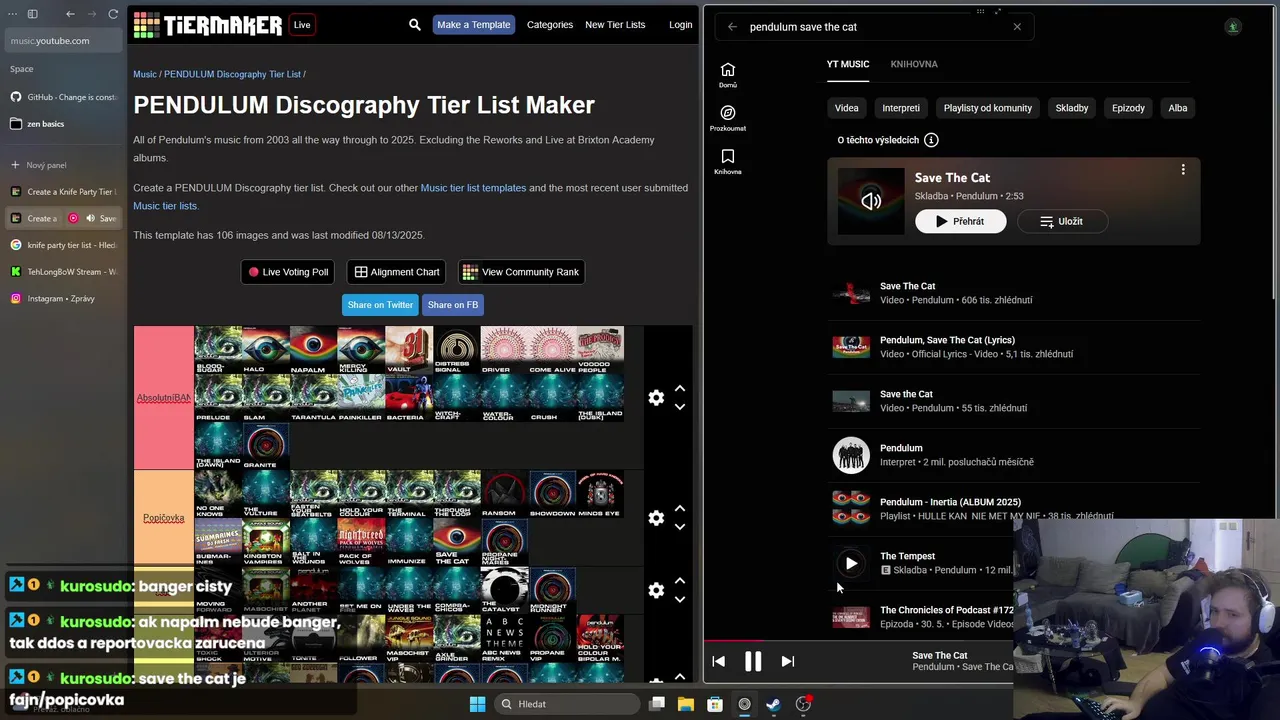This screenshot has height=720, width=1280.
Task: Open TierMaker search magnifier icon
Action: [415, 25]
